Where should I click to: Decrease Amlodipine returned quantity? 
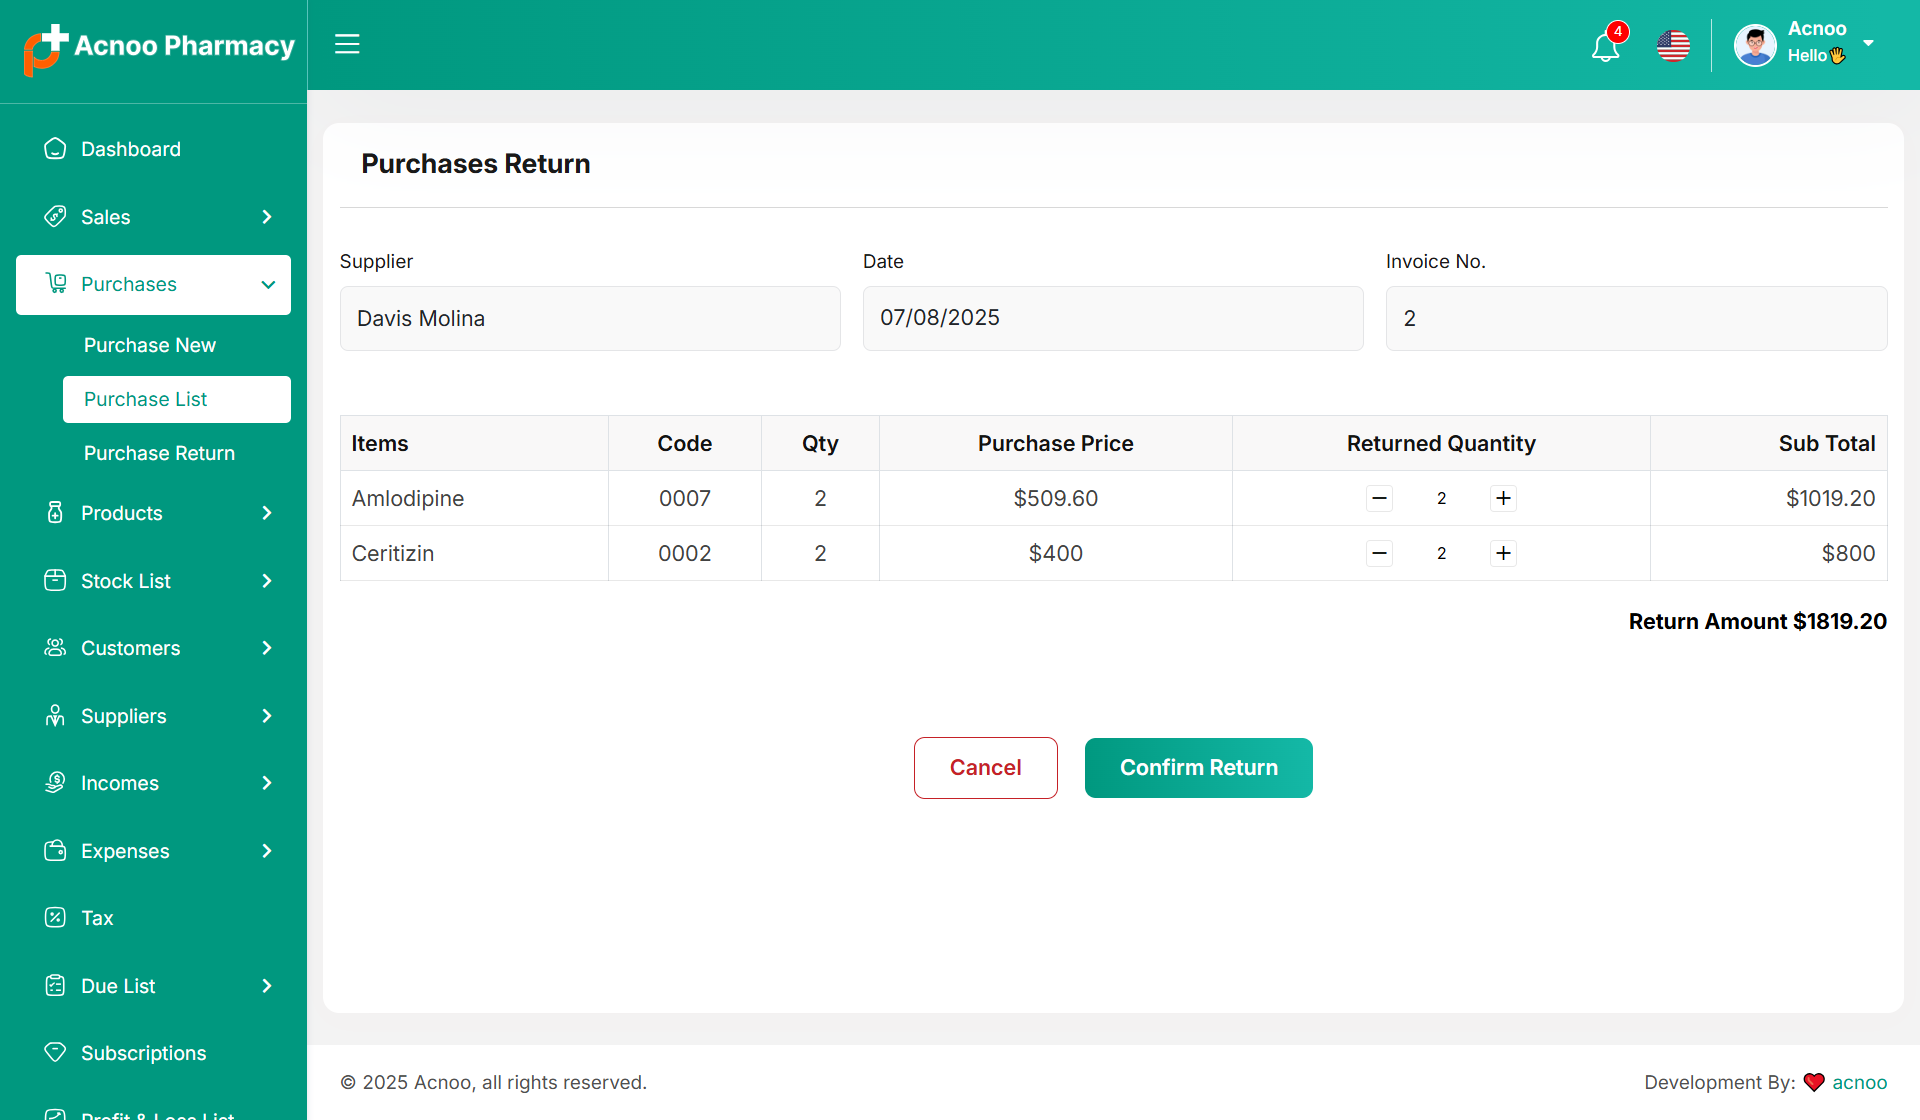pyautogui.click(x=1379, y=498)
